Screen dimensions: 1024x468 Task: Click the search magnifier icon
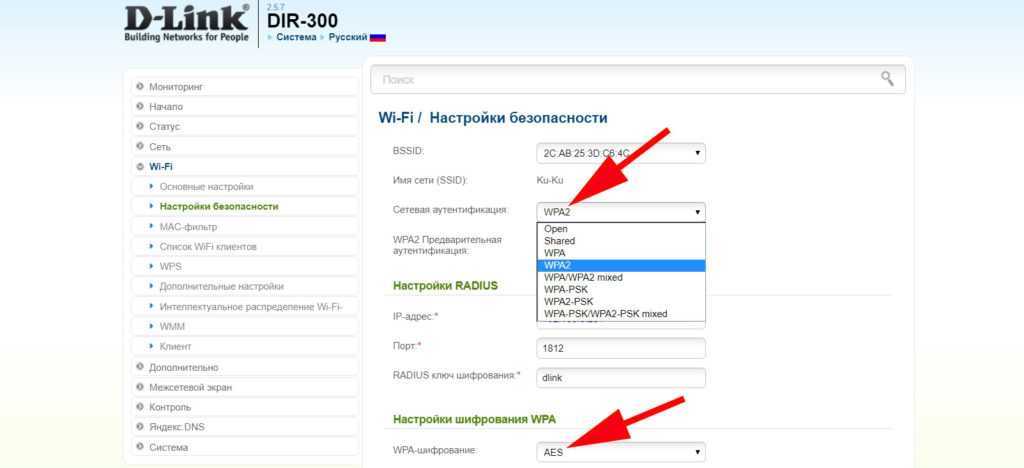tap(886, 79)
